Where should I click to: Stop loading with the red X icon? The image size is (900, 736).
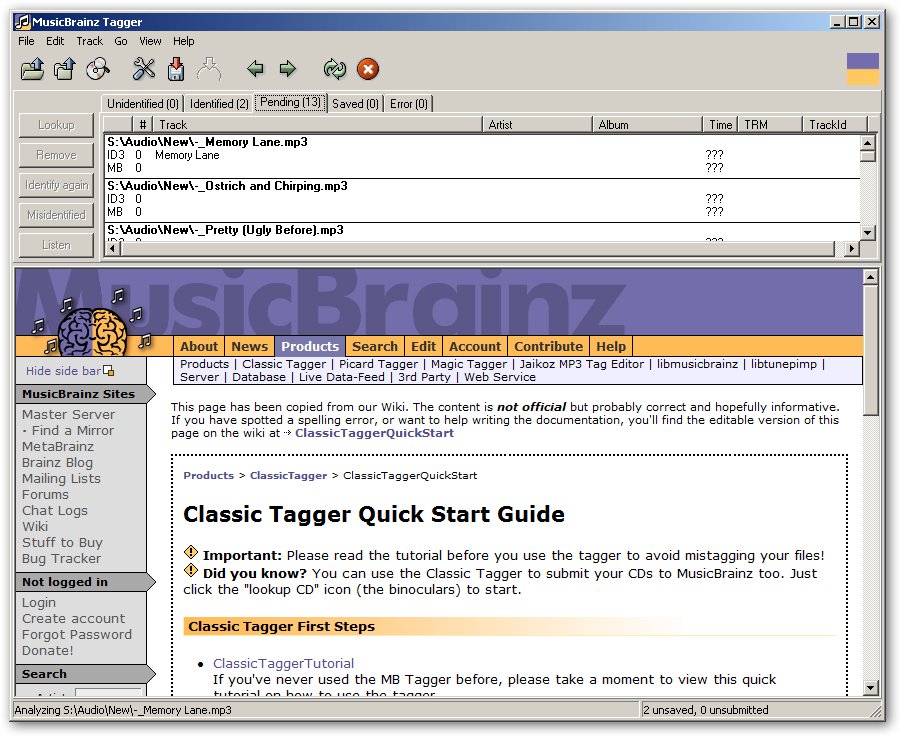[x=368, y=69]
